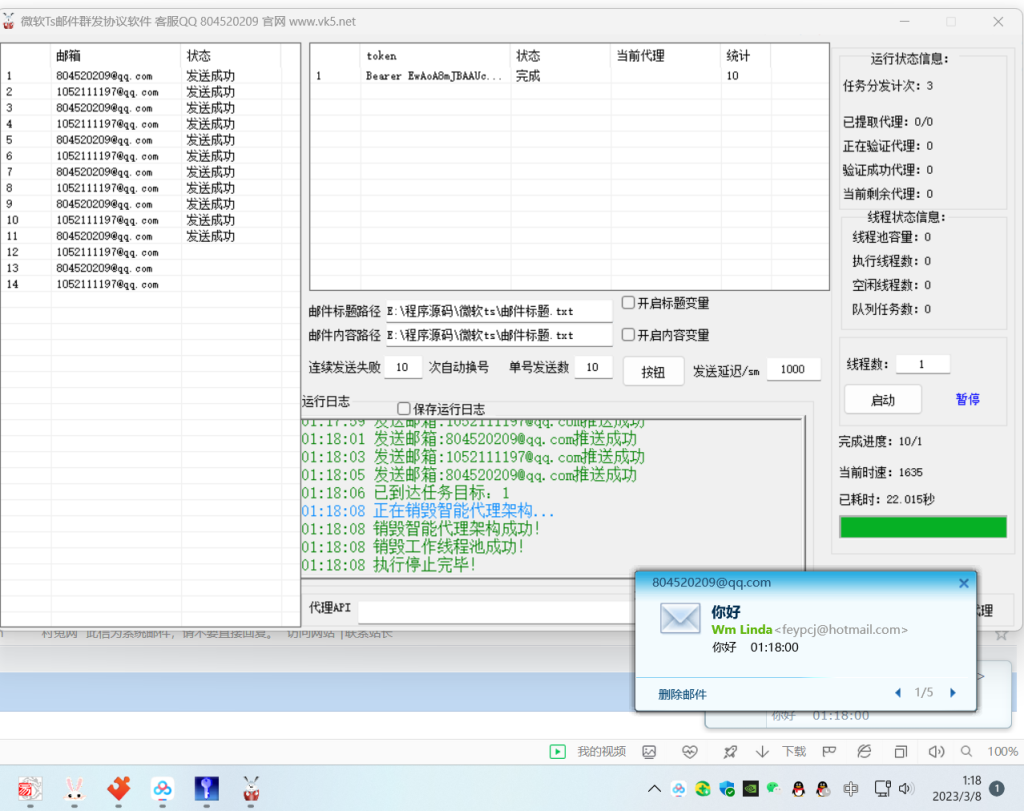Image resolution: width=1024 pixels, height=811 pixels.
Task: Go to next mail in notification popup
Action: pos(953,693)
